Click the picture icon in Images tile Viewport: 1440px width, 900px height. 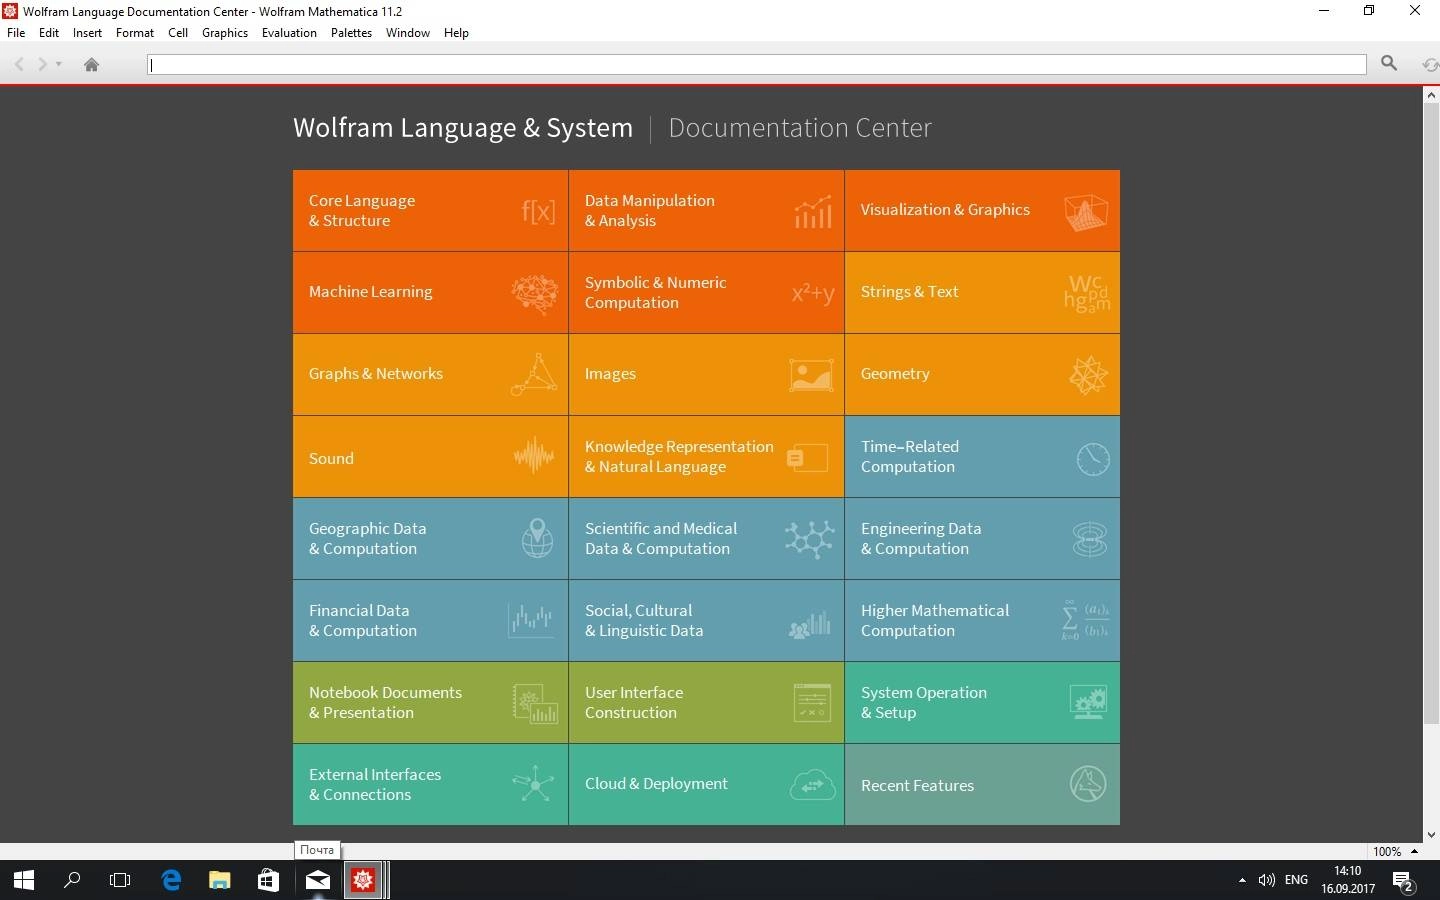811,375
